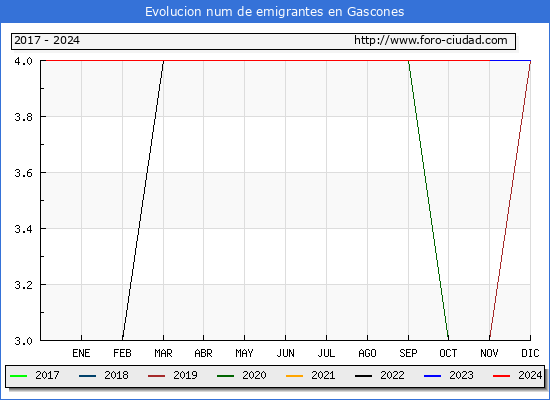
Task: Click the 2021 orange legend swatch
Action: click(295, 376)
